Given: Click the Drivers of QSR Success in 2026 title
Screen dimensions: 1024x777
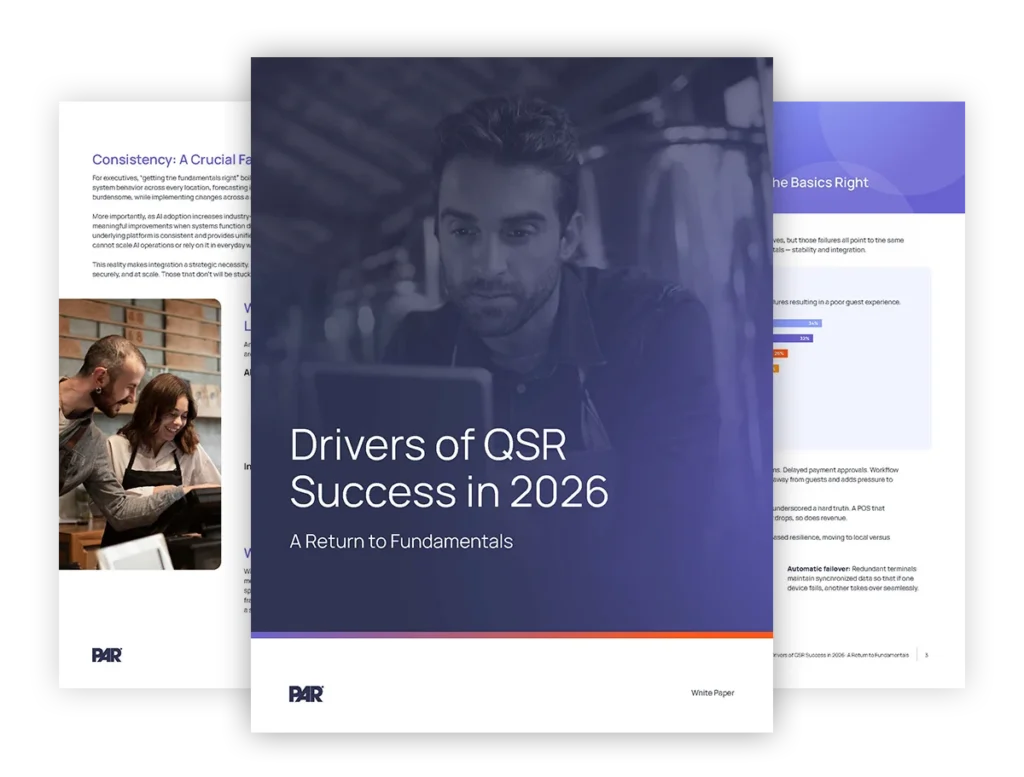Looking at the screenshot, I should tap(449, 468).
